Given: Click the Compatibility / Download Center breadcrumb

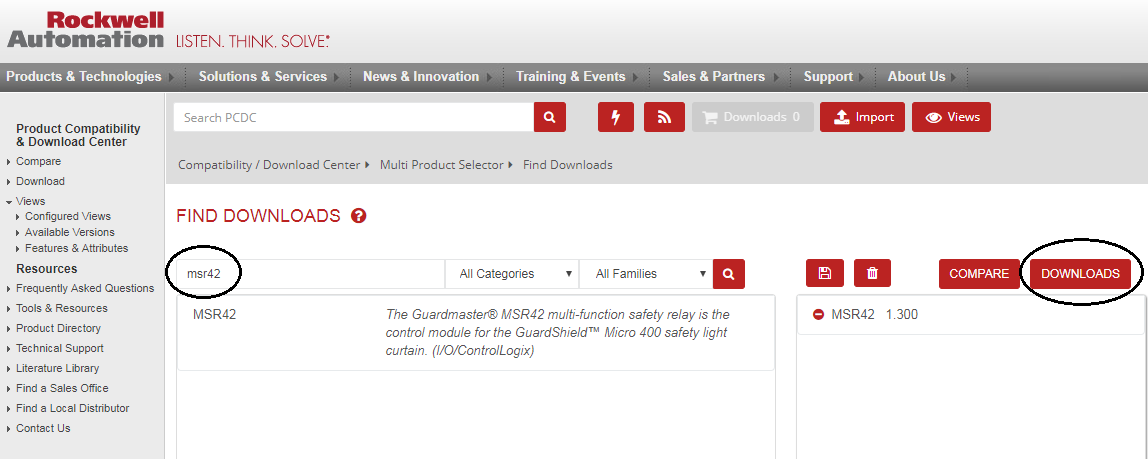Looking at the screenshot, I should (269, 165).
